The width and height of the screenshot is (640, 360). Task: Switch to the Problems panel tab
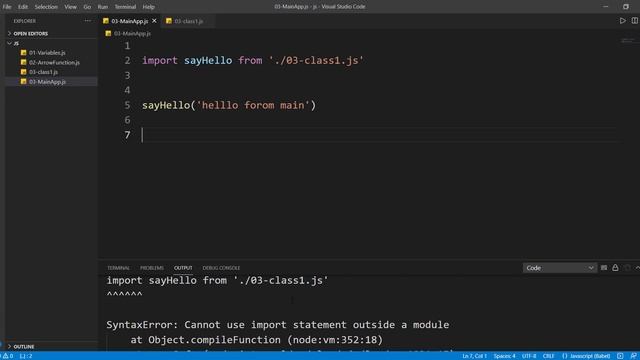152,268
